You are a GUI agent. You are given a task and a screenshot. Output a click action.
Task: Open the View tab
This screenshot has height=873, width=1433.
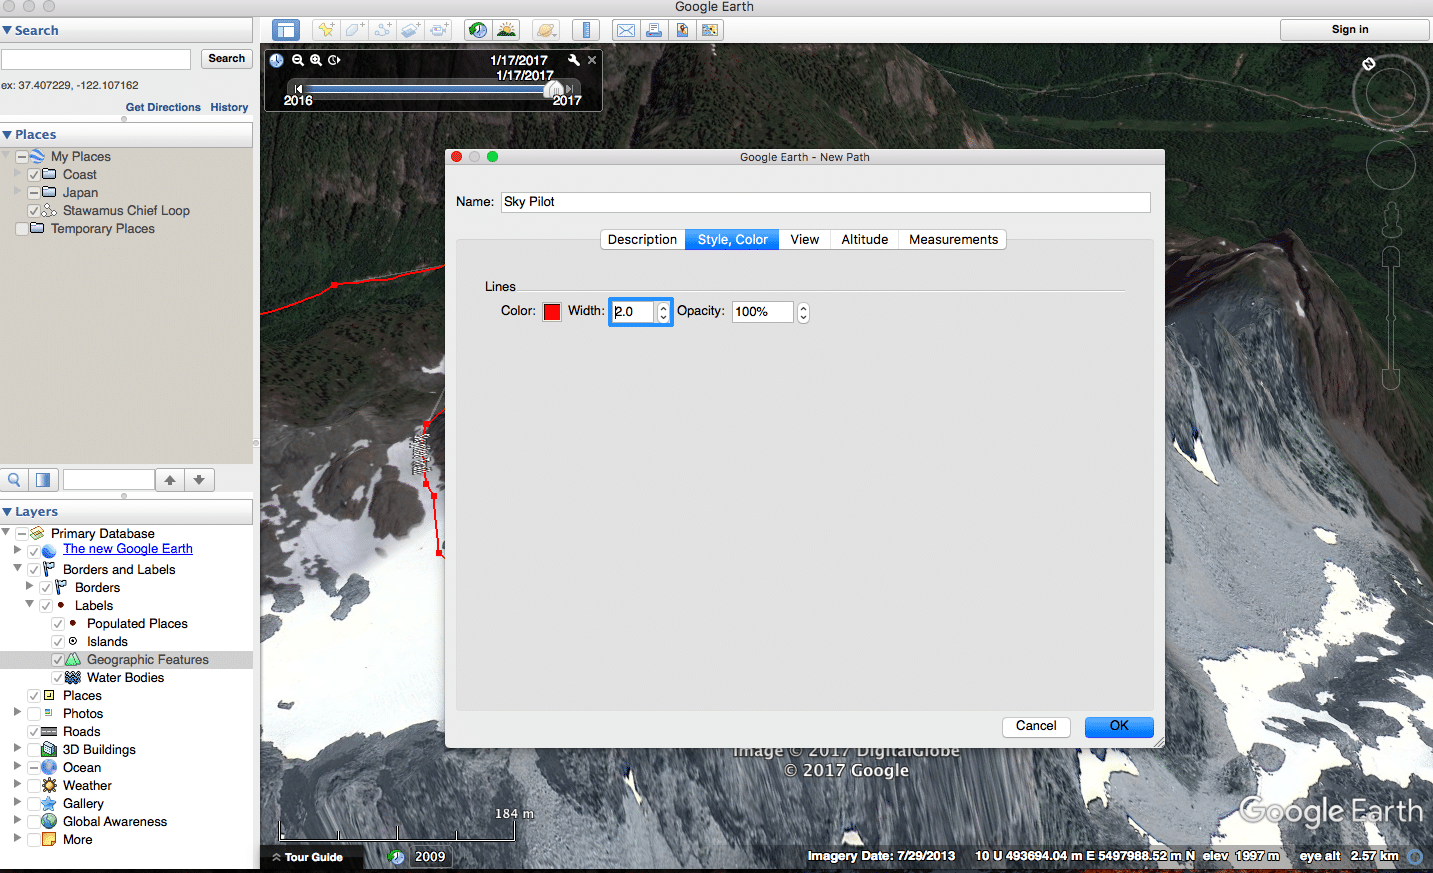[x=805, y=240]
